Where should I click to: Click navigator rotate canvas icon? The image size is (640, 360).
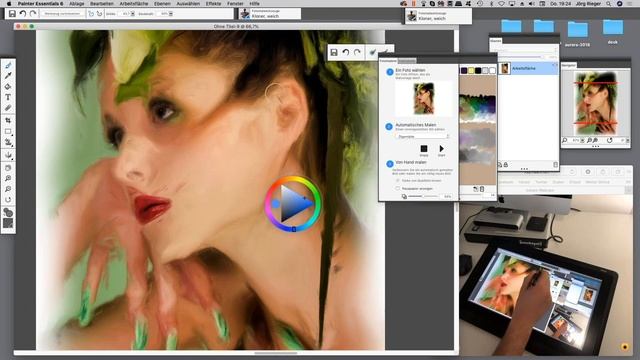coord(609,140)
